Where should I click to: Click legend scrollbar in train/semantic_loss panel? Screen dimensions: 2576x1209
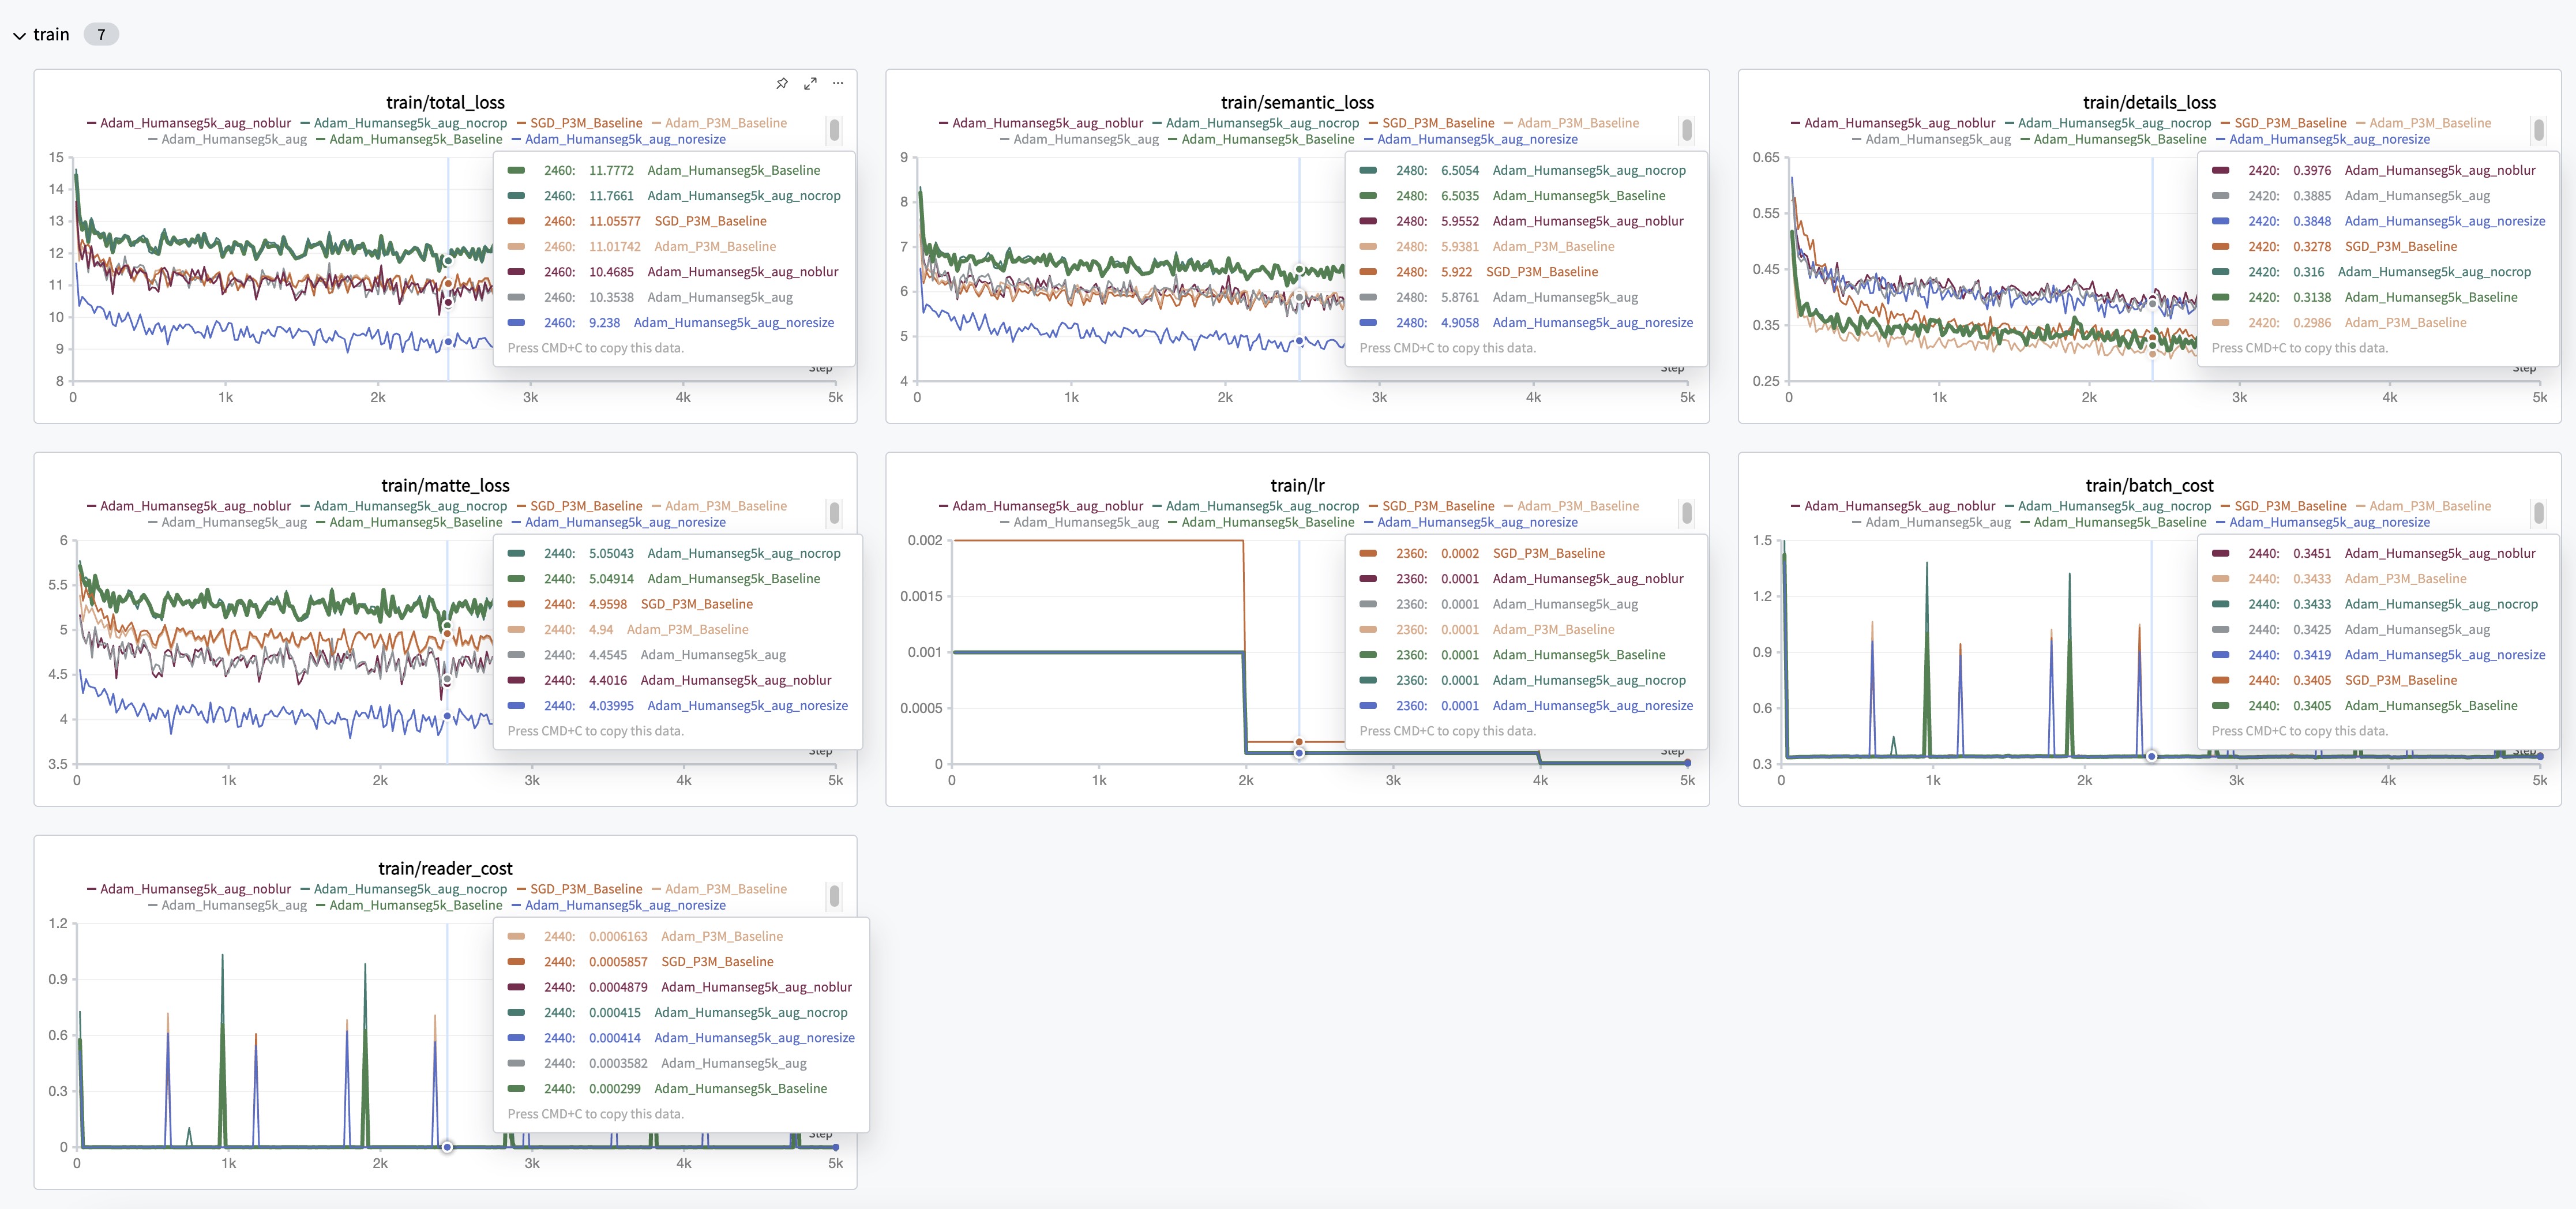(1686, 130)
